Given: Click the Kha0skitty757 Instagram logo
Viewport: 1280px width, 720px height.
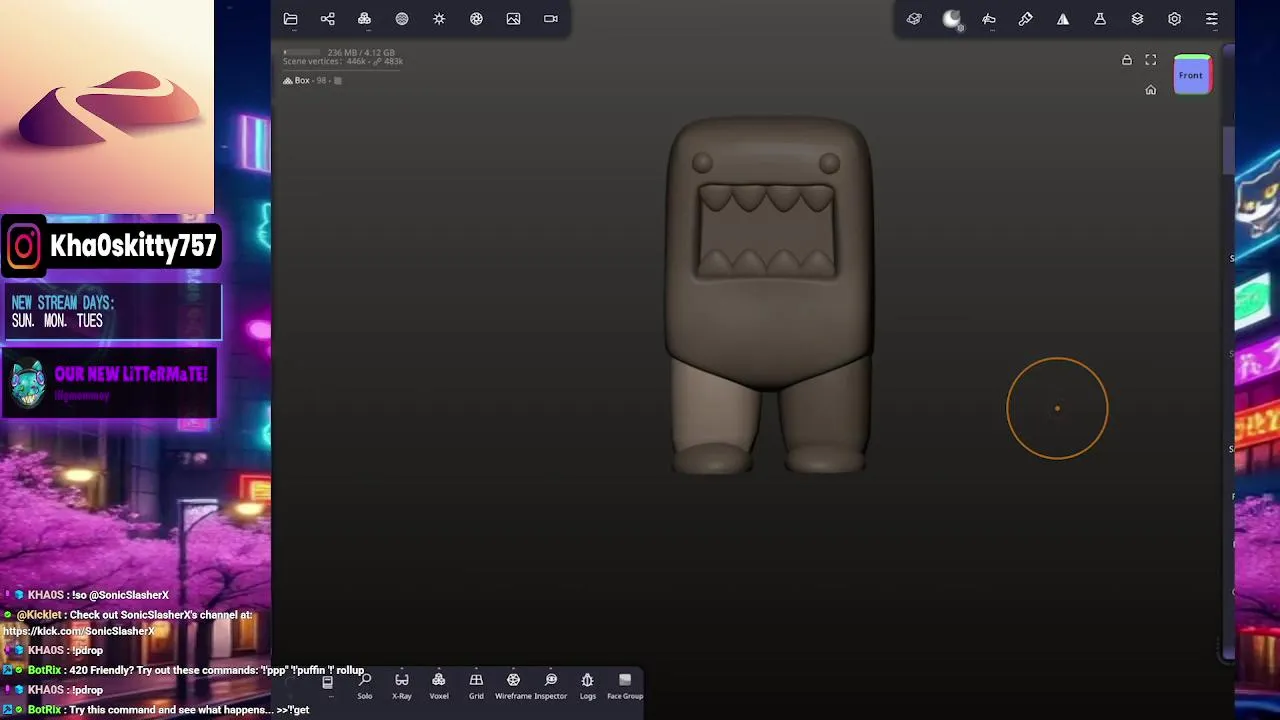Looking at the screenshot, I should point(24,246).
